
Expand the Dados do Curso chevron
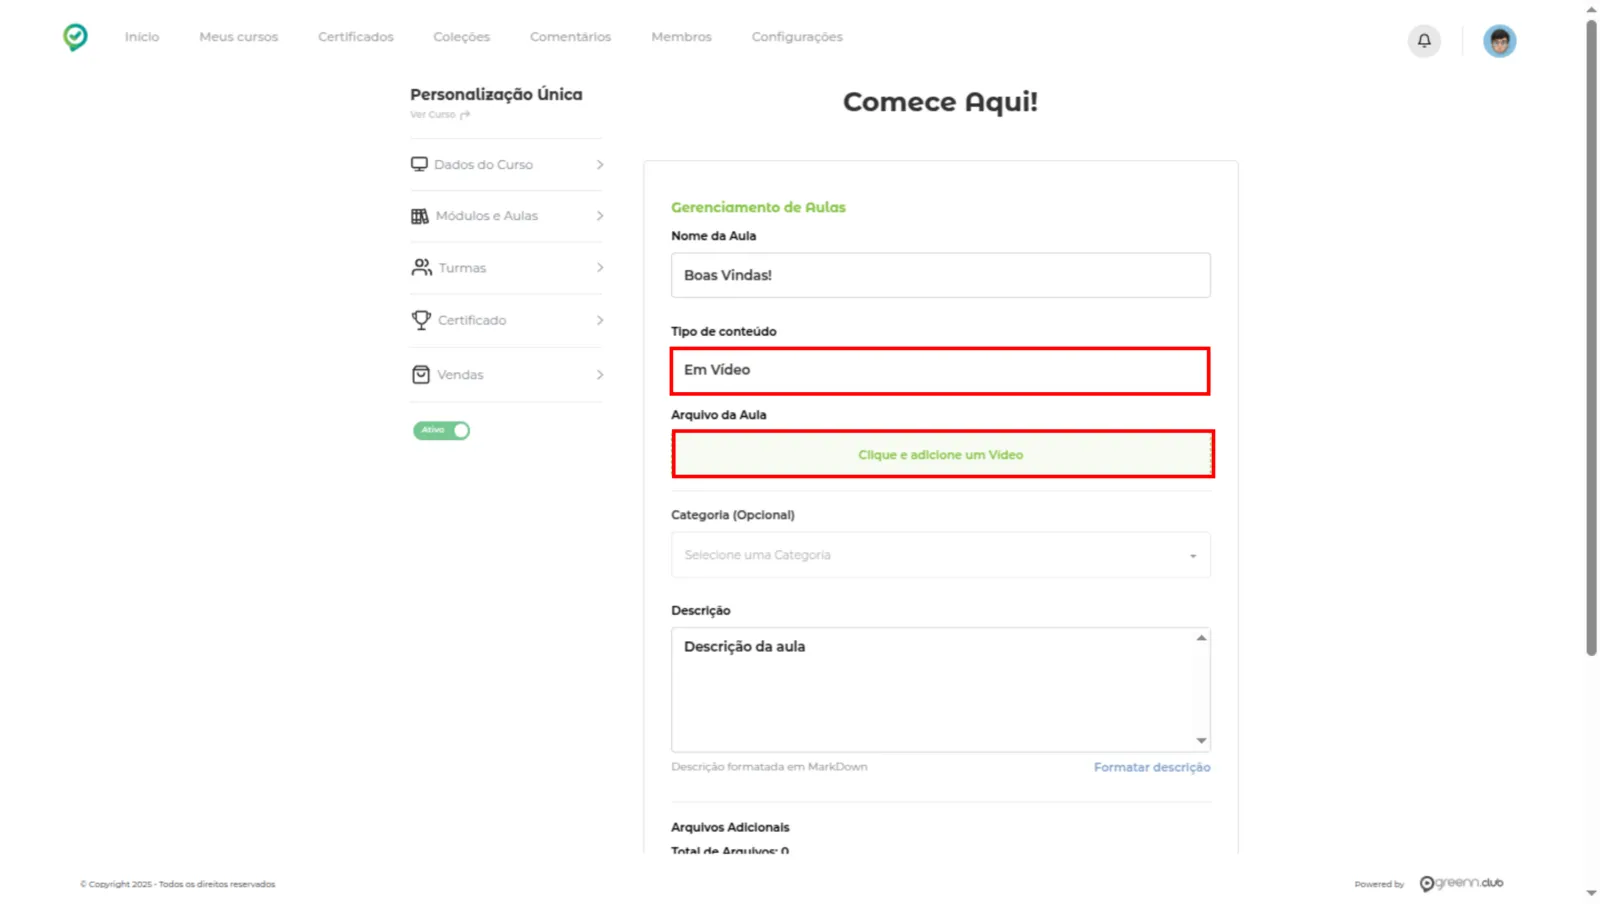[x=600, y=164]
